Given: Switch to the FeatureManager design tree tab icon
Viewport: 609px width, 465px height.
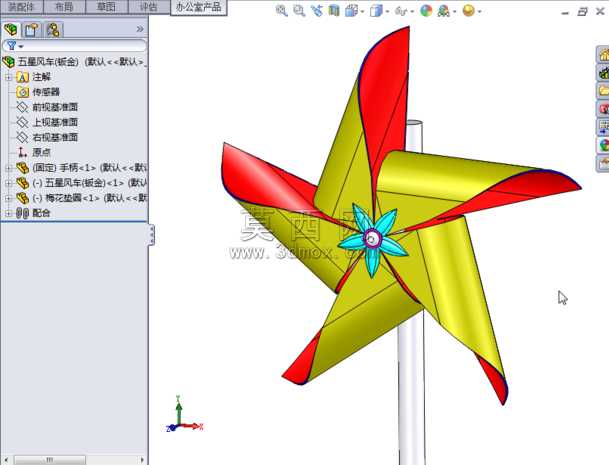Looking at the screenshot, I should click(x=11, y=30).
